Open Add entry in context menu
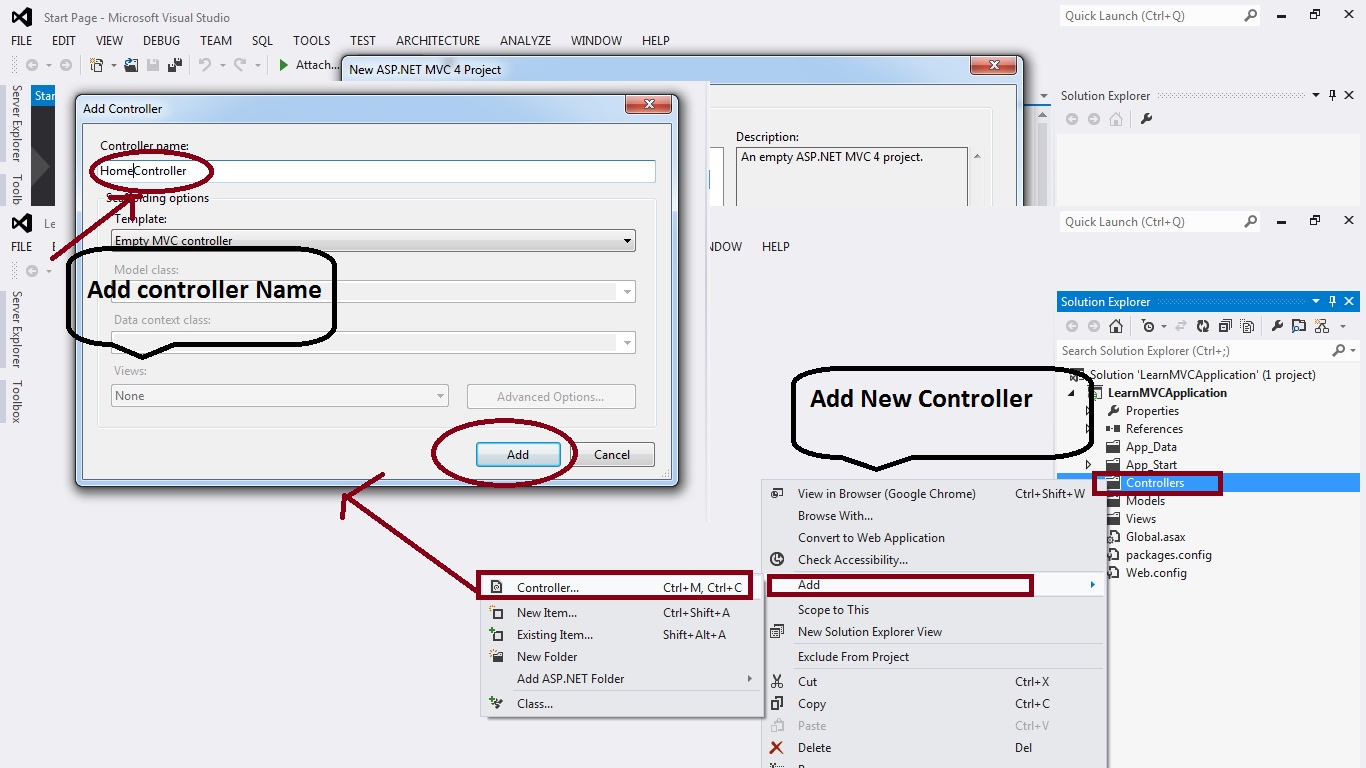The width and height of the screenshot is (1366, 768). tap(934, 585)
